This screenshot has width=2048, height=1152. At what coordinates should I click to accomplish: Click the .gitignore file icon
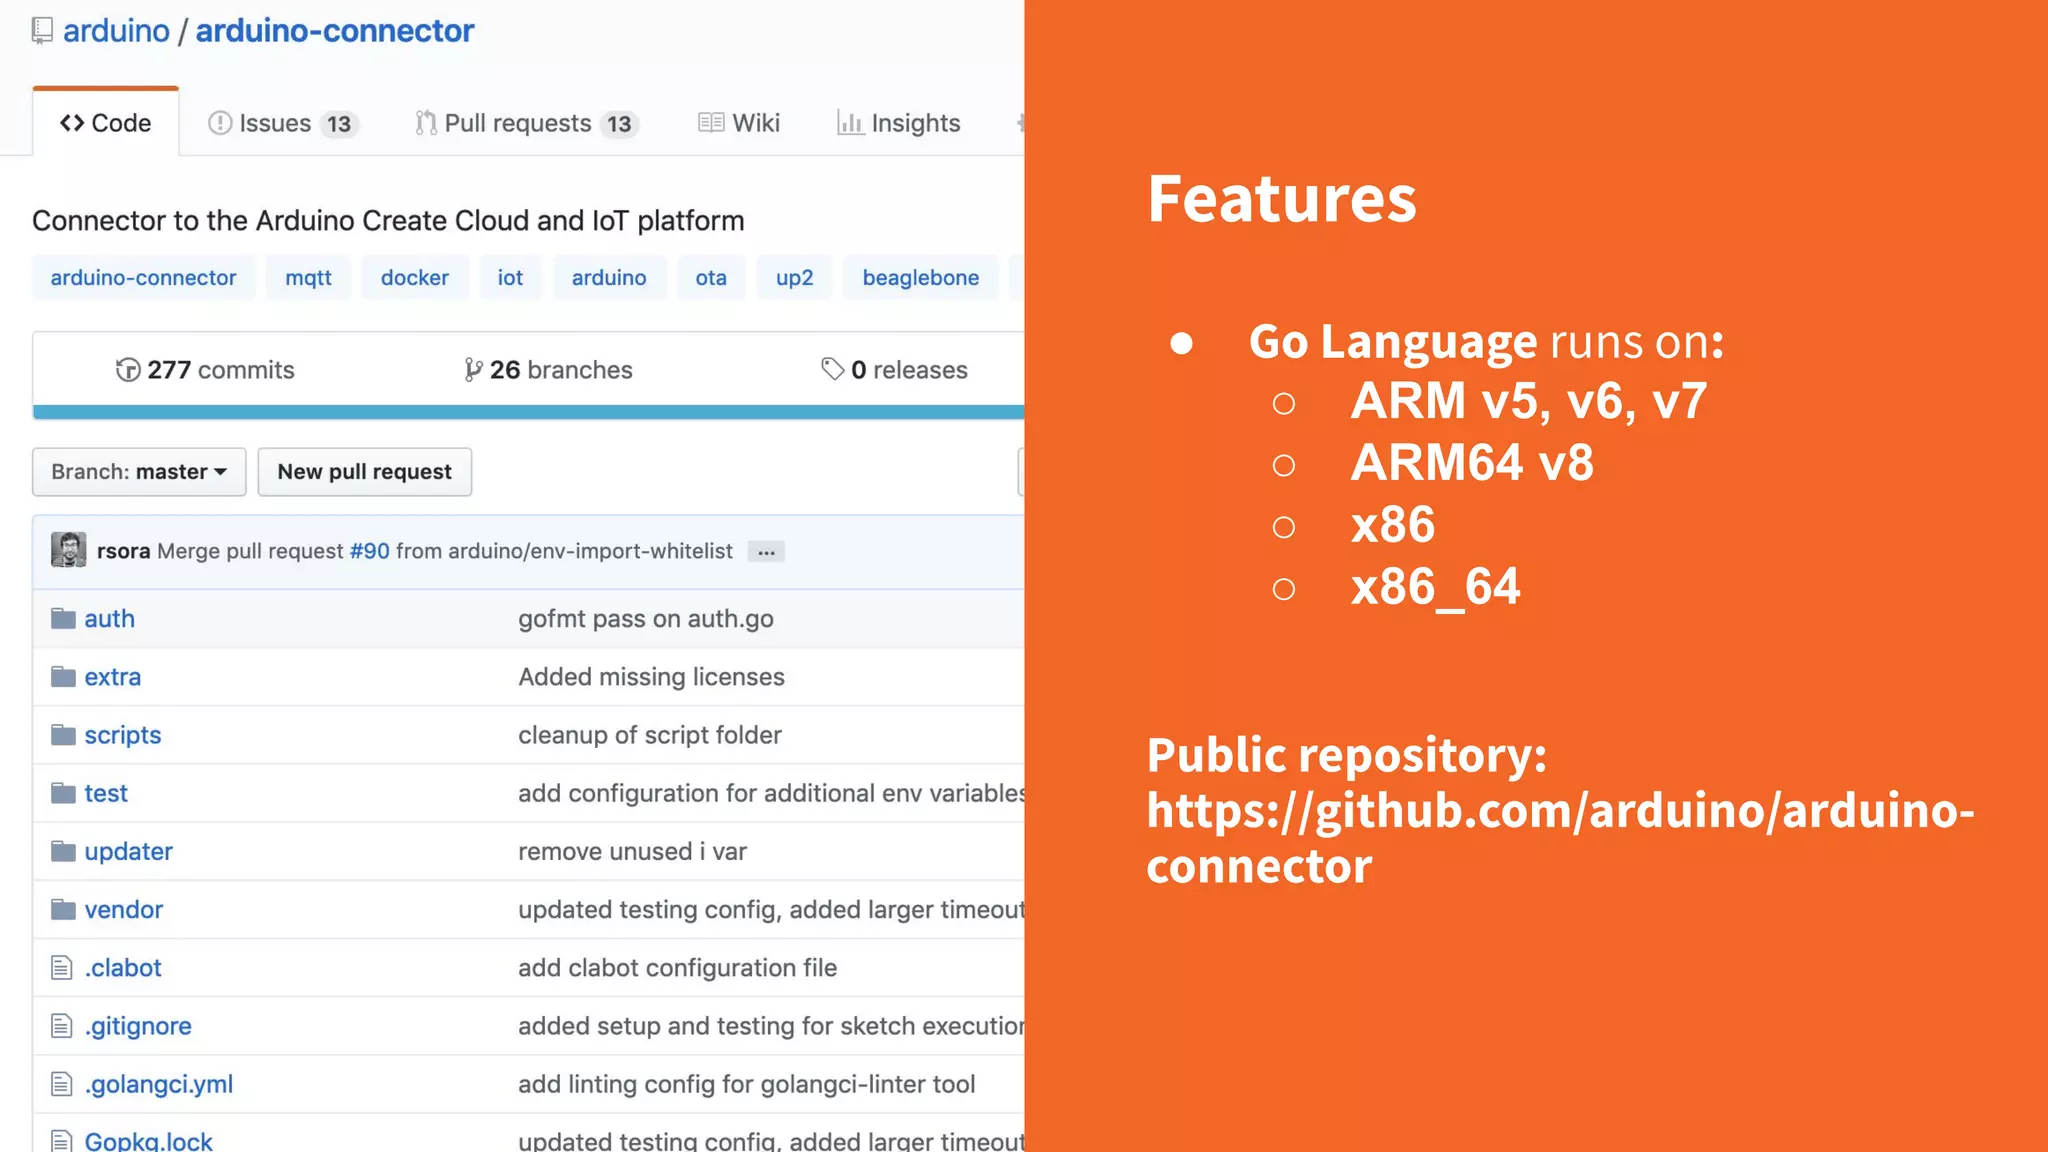(62, 1025)
